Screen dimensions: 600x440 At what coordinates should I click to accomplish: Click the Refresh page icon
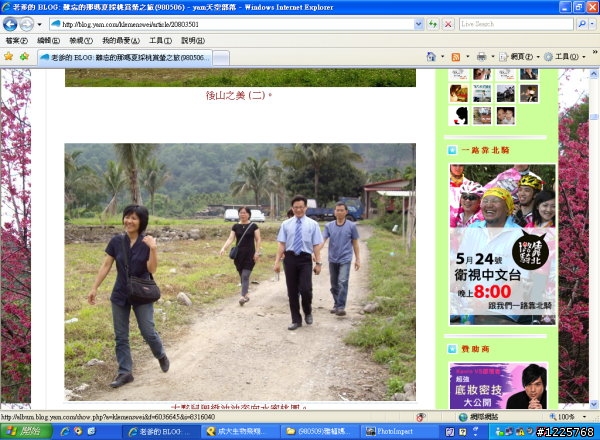click(433, 24)
